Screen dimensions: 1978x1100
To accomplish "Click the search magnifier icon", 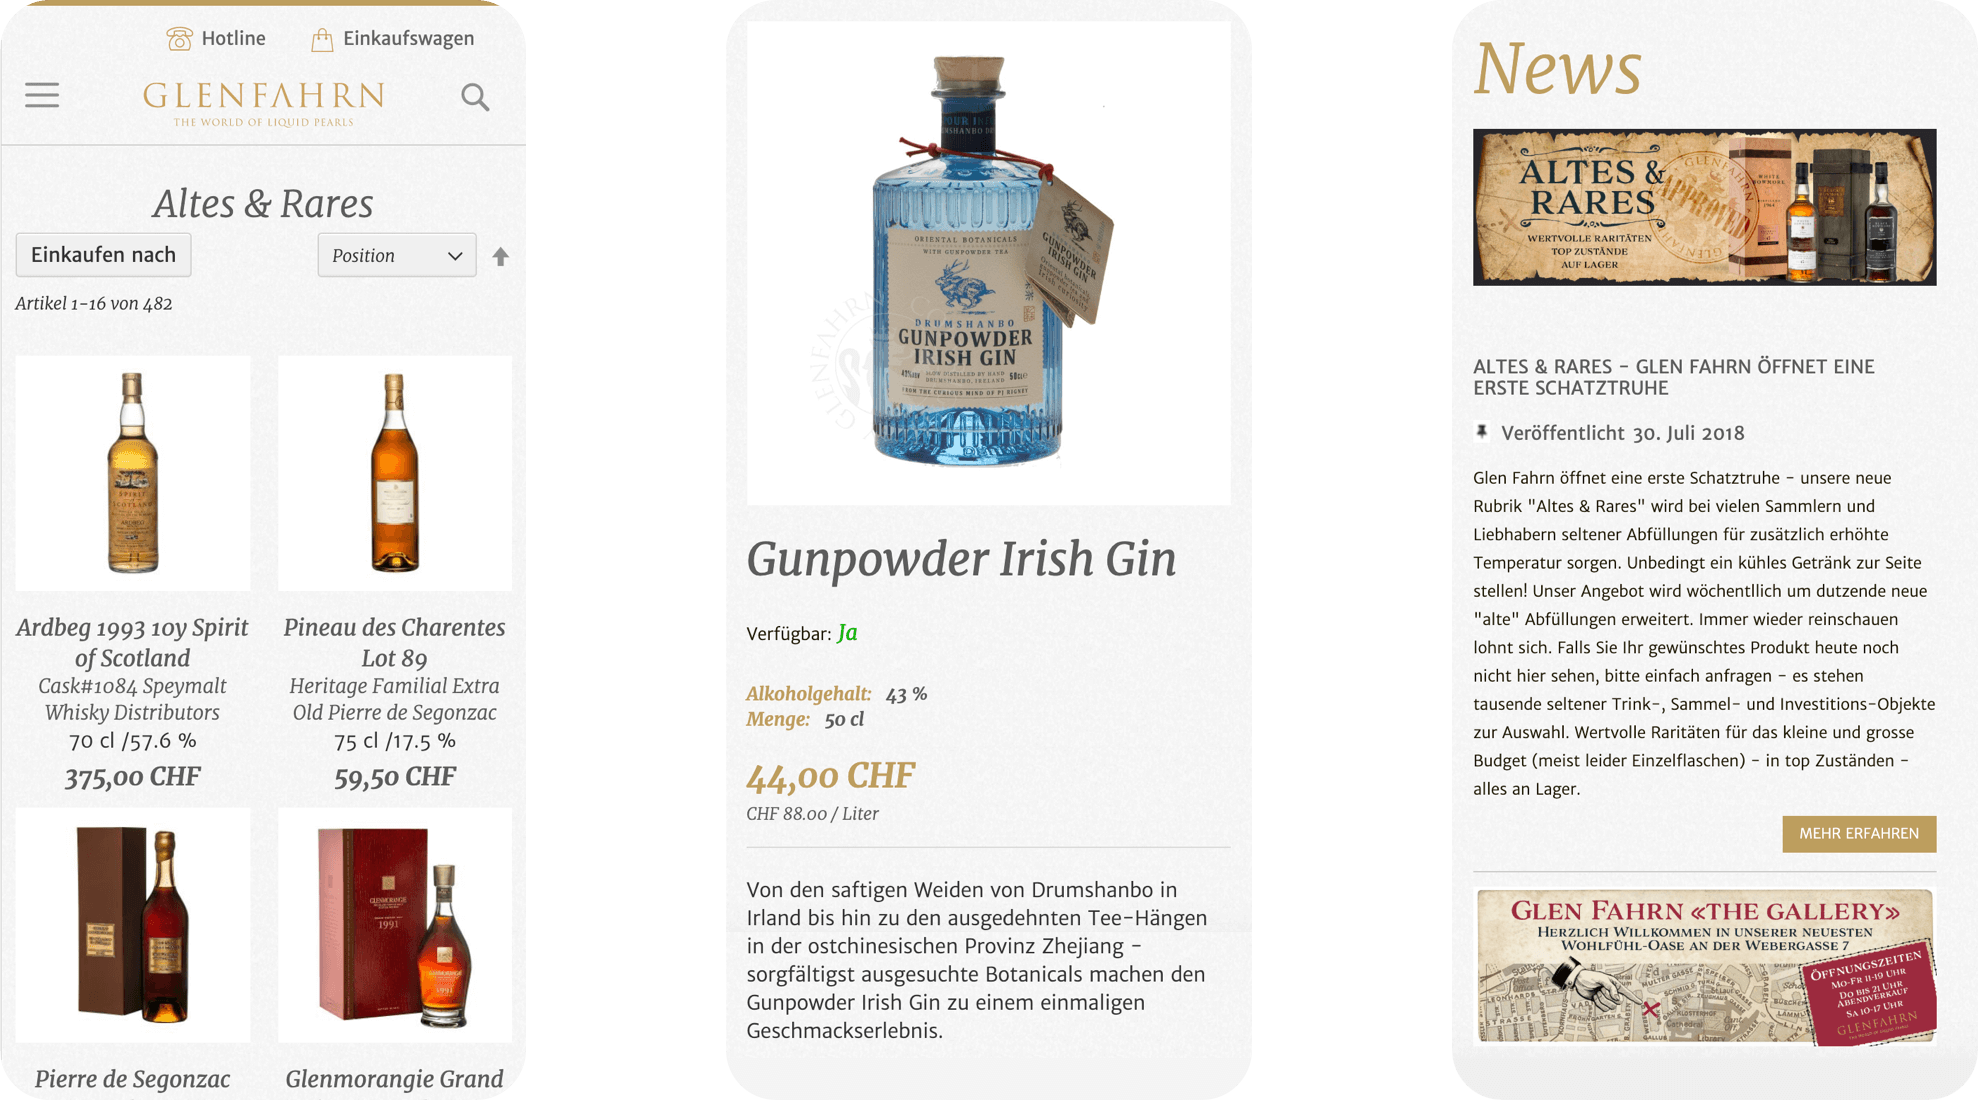I will point(475,97).
